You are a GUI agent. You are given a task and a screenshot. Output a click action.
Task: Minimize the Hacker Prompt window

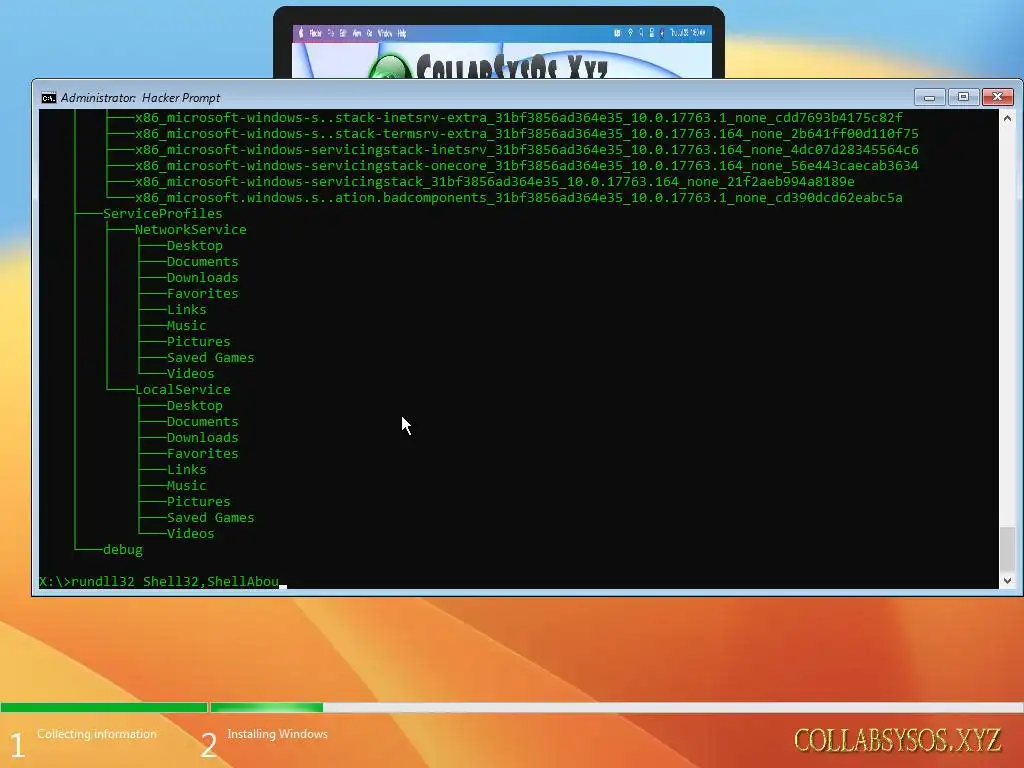point(929,97)
